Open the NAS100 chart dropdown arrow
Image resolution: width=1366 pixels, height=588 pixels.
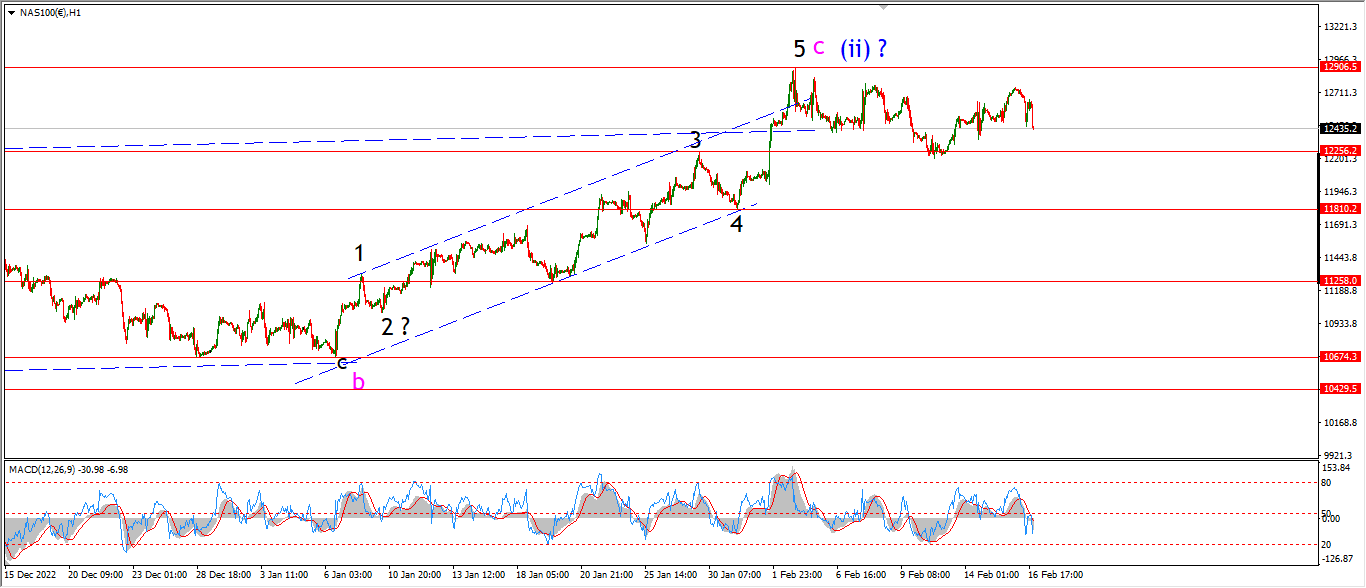pyautogui.click(x=11, y=13)
